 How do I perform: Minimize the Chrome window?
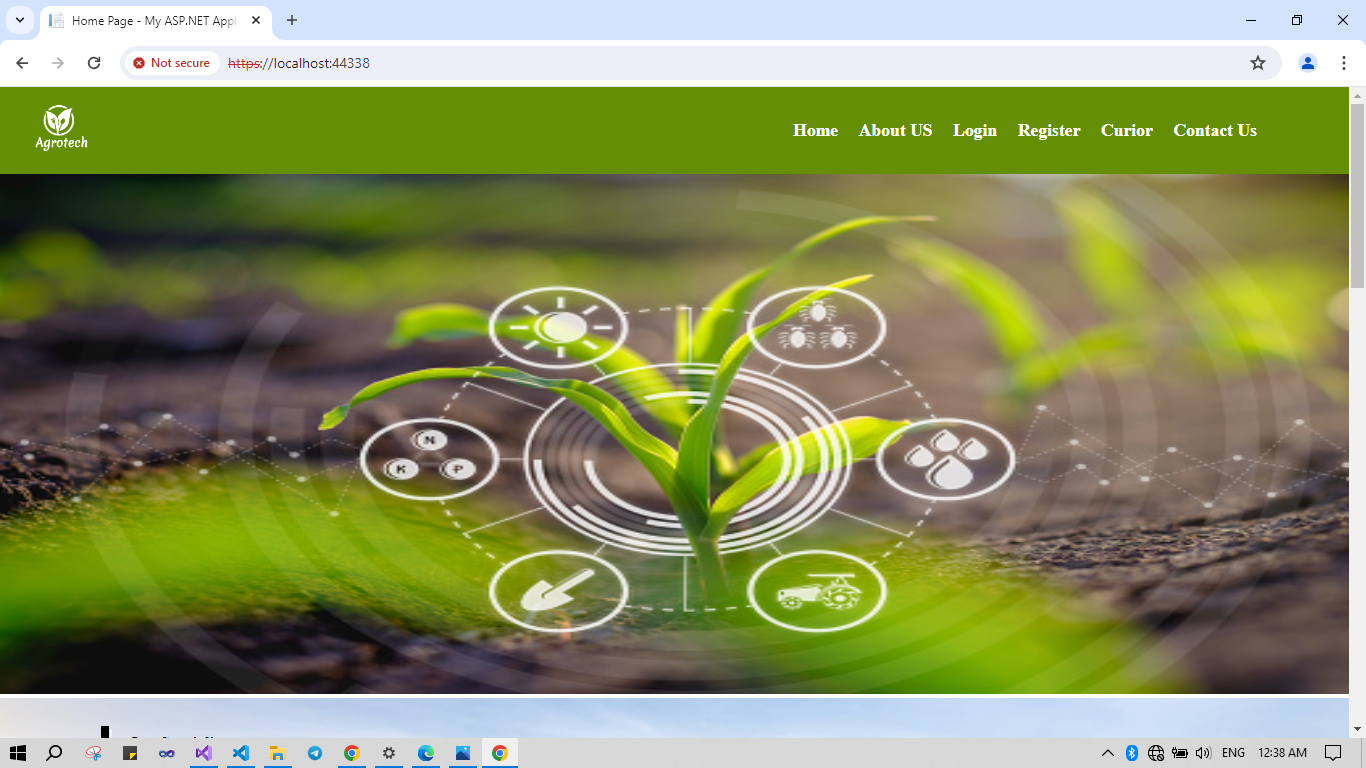[1251, 20]
